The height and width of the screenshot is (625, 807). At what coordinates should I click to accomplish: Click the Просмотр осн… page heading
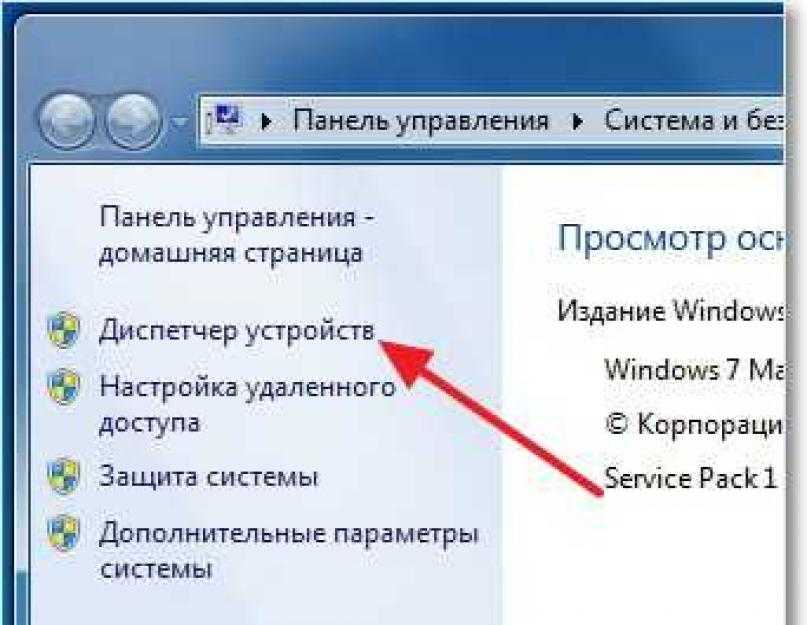[671, 239]
